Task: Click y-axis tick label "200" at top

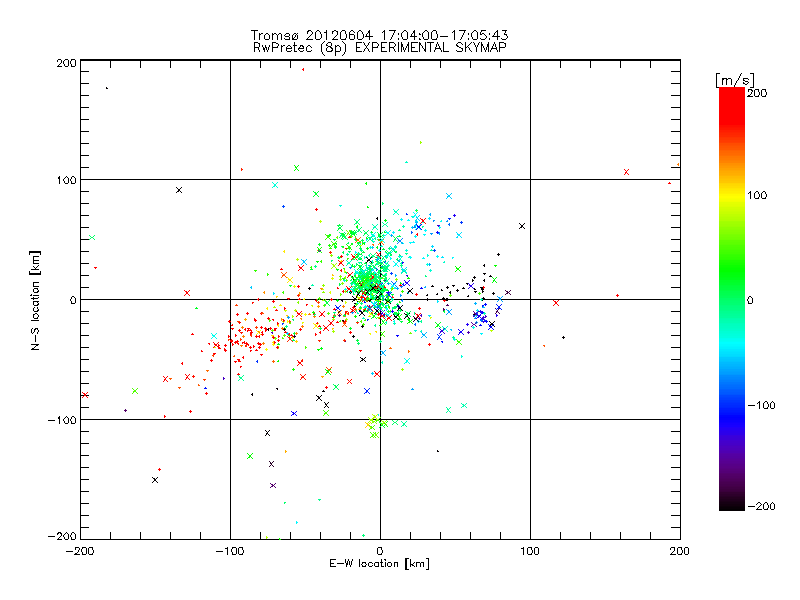Action: click(66, 63)
